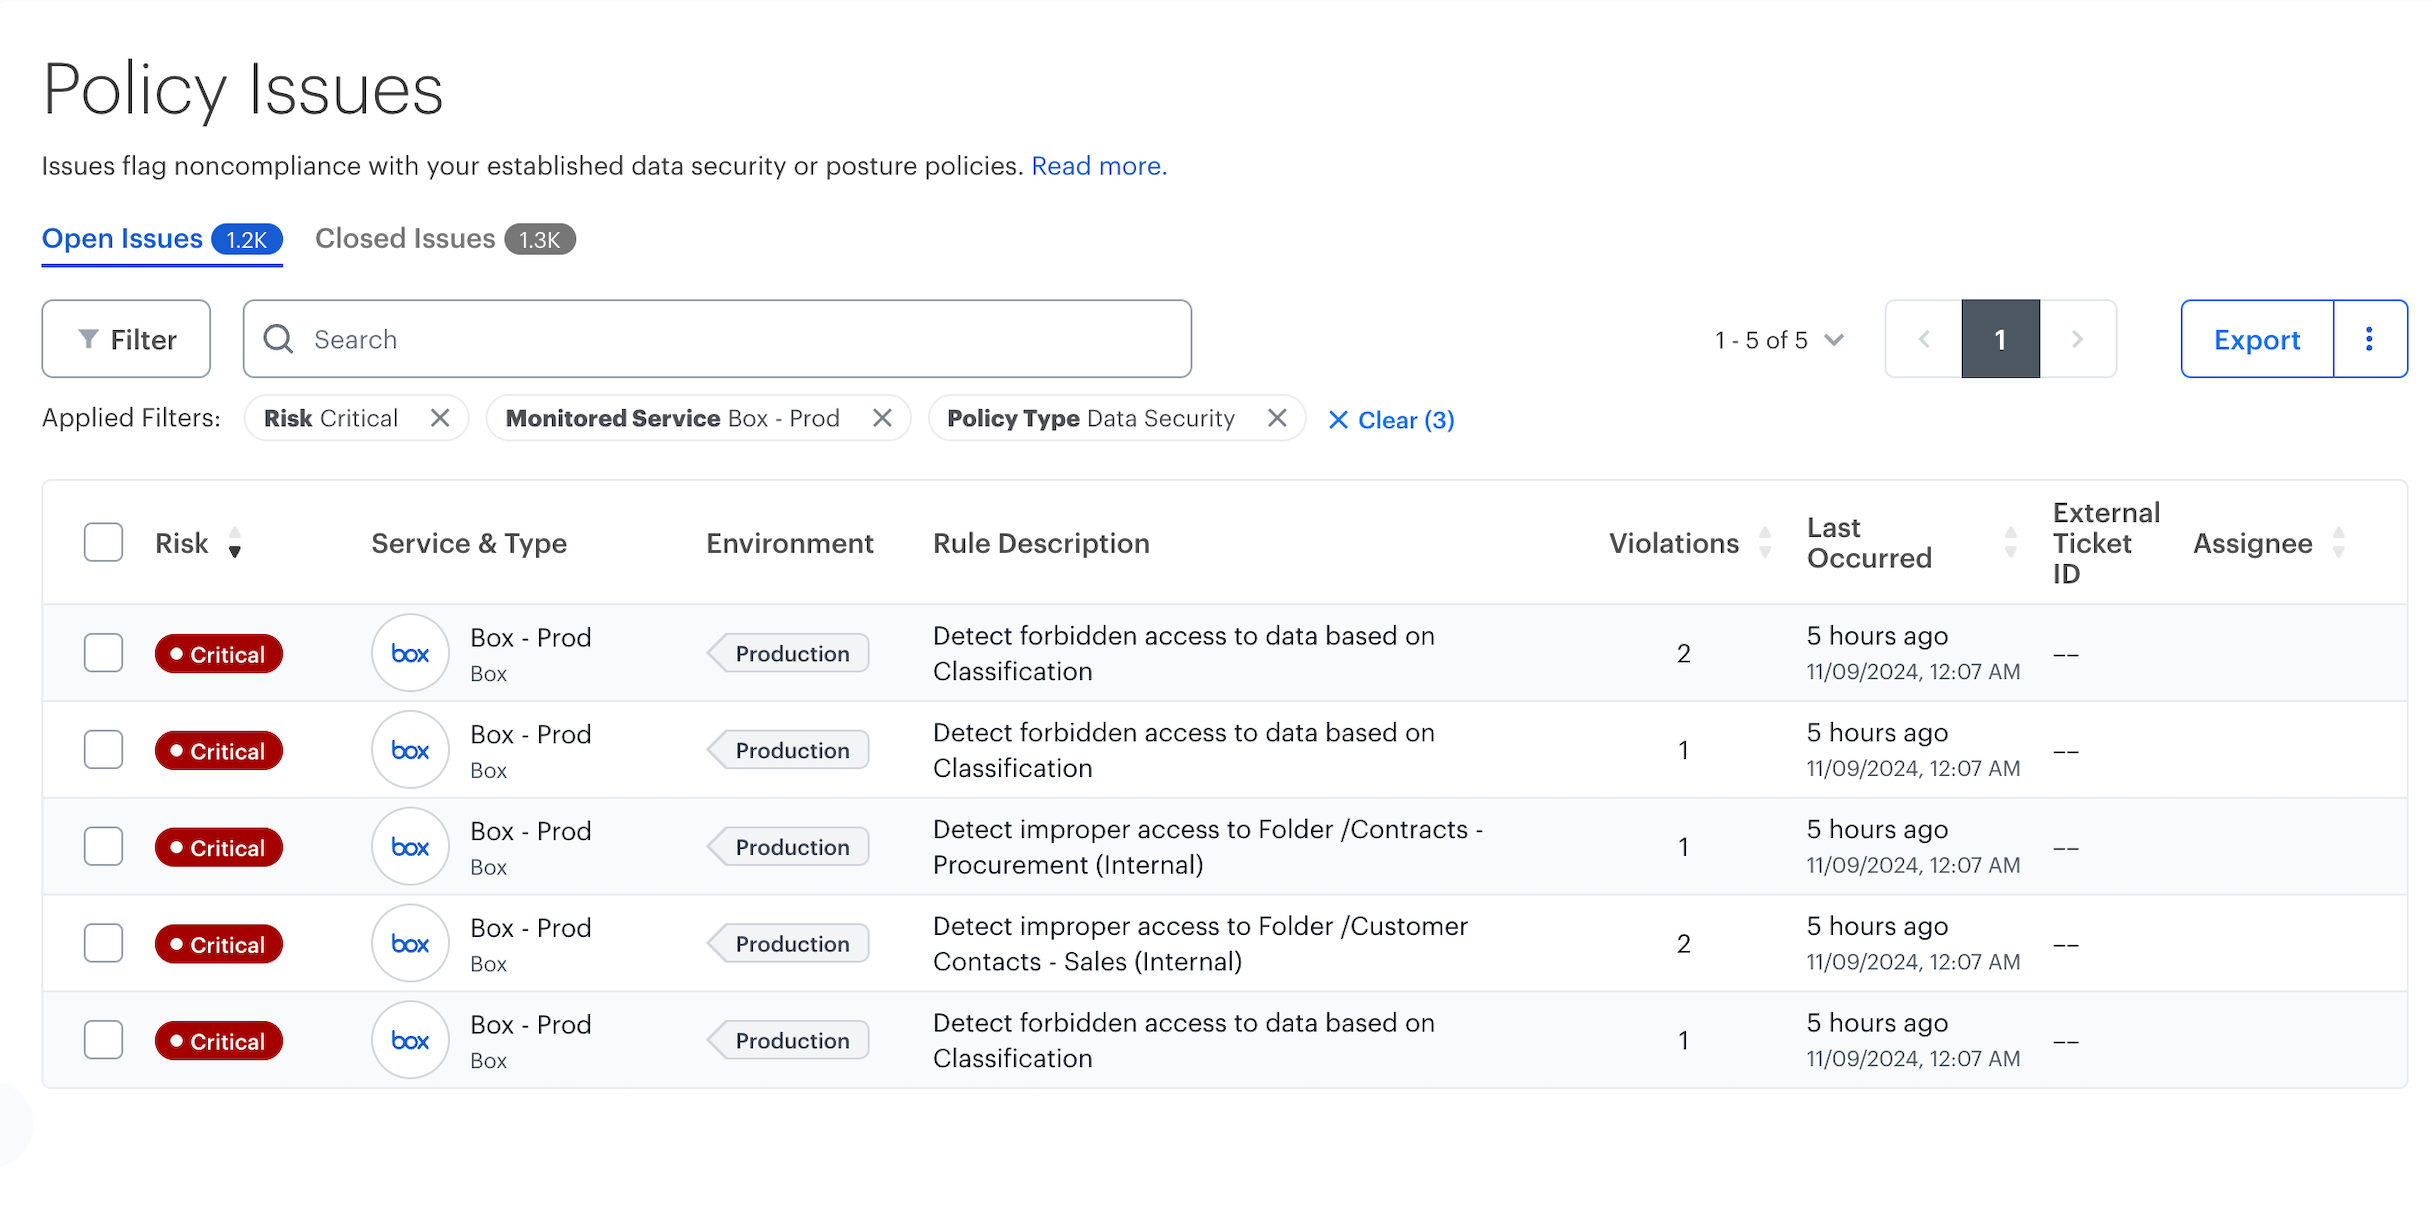Go to the next page arrow

click(x=2077, y=339)
